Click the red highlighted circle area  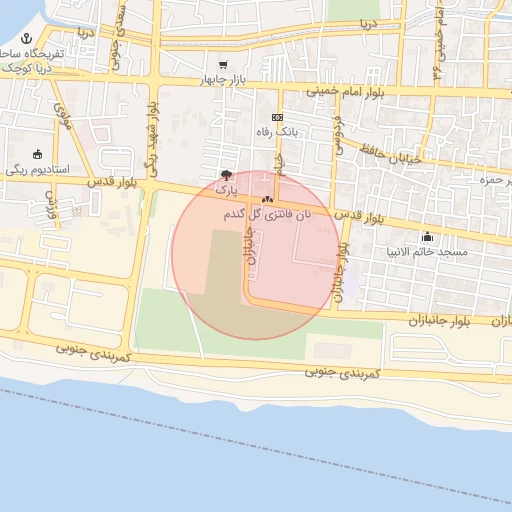[x=256, y=255]
